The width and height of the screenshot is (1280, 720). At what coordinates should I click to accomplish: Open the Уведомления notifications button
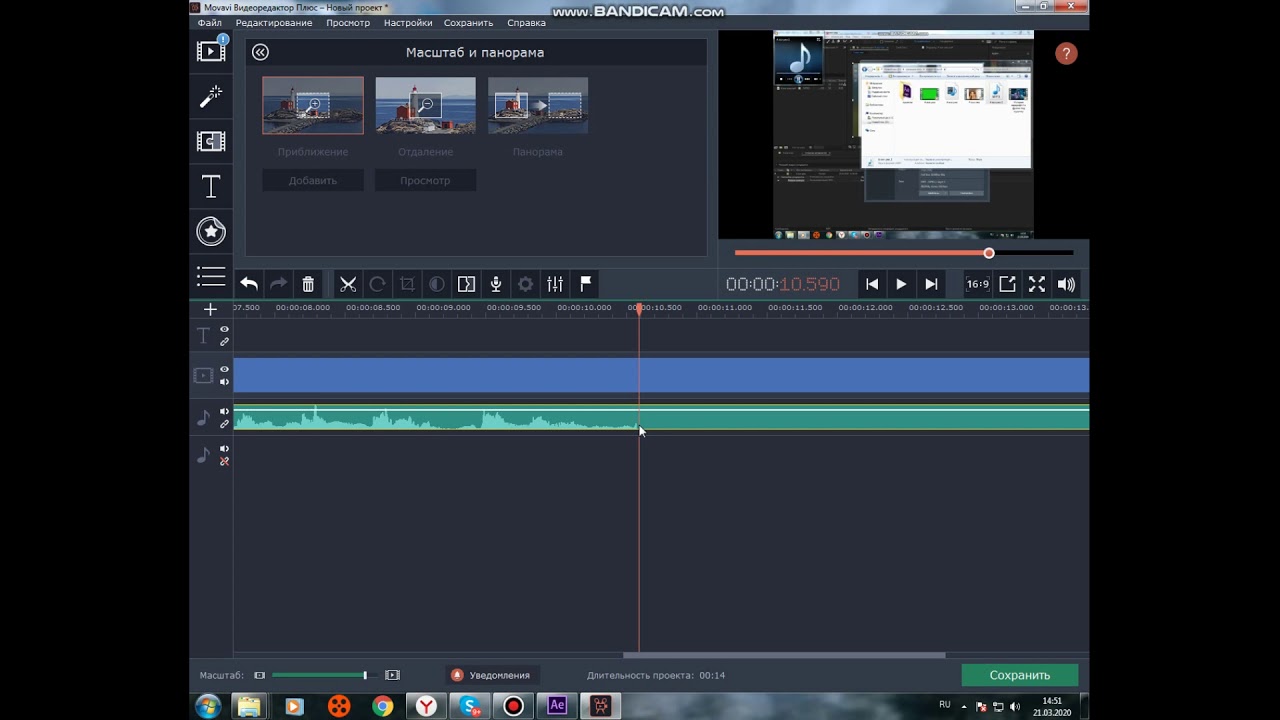(x=491, y=675)
